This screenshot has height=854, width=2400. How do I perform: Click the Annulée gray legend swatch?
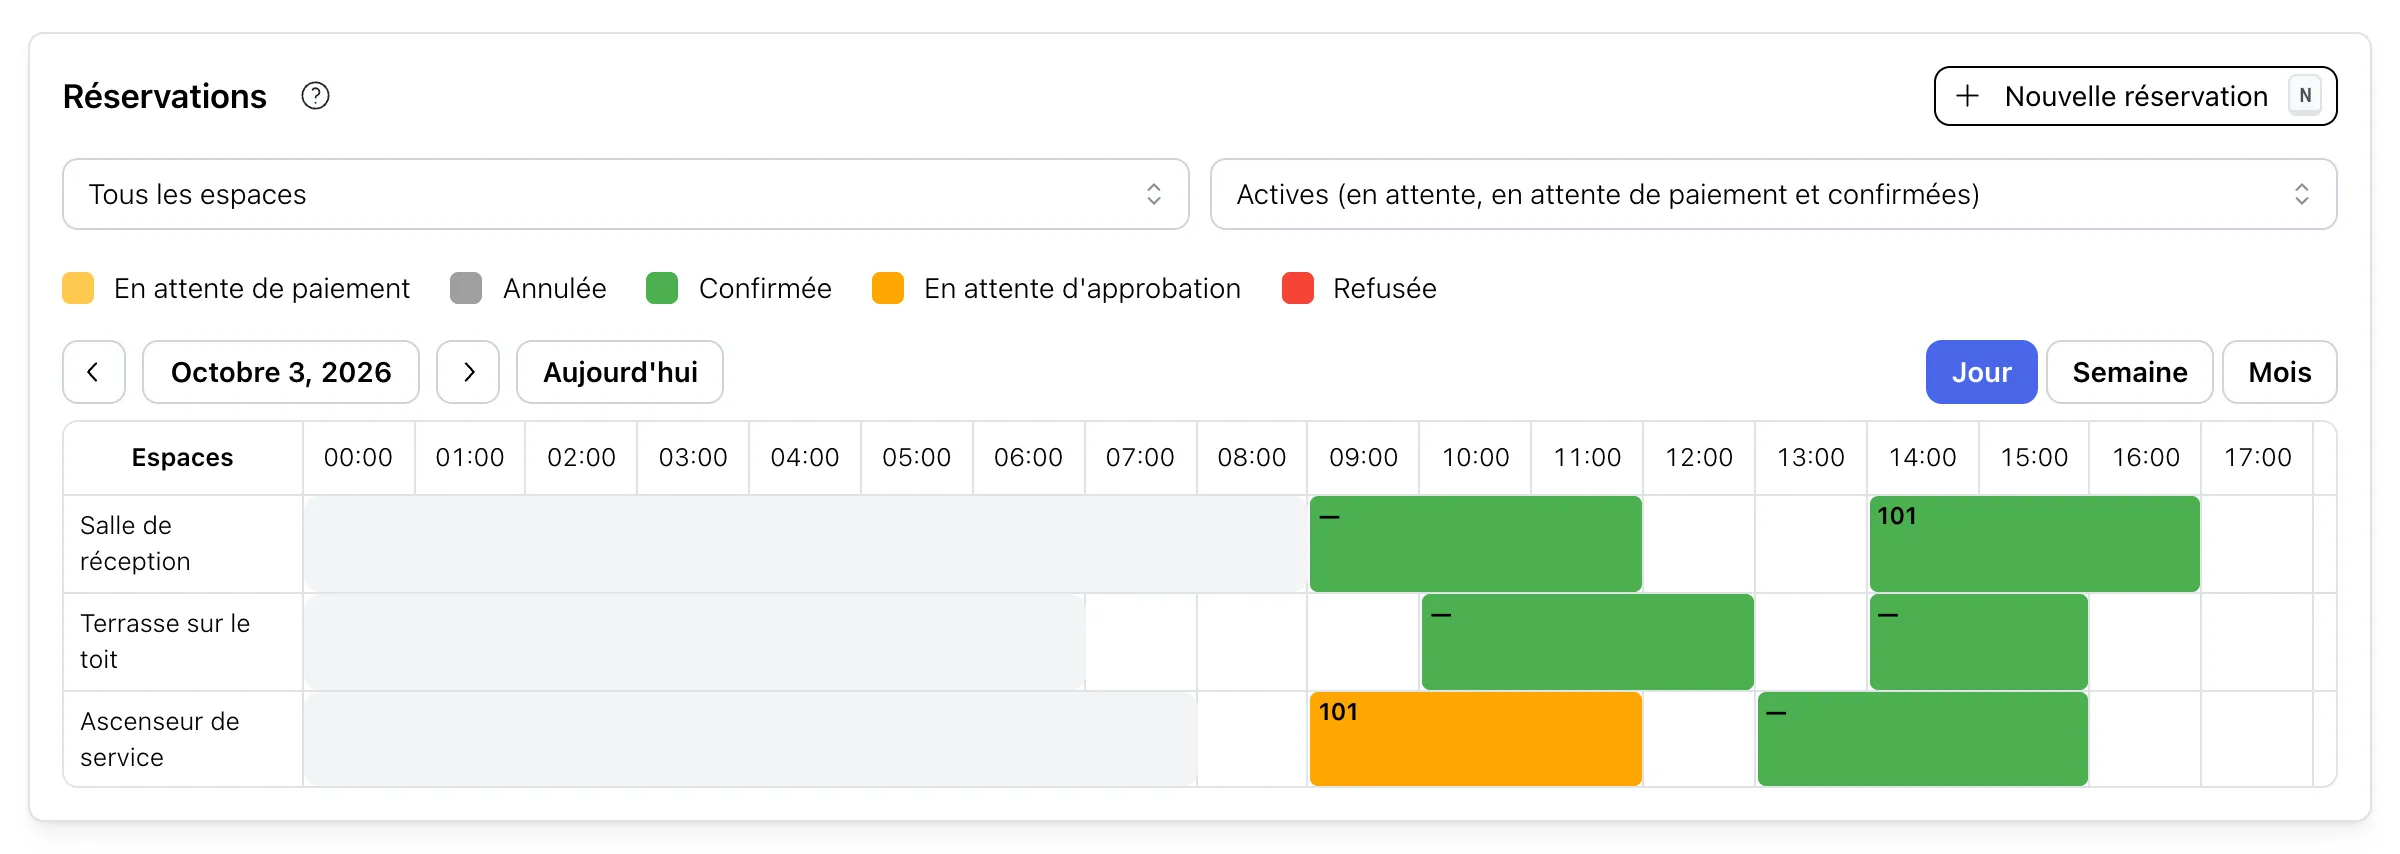[x=466, y=288]
